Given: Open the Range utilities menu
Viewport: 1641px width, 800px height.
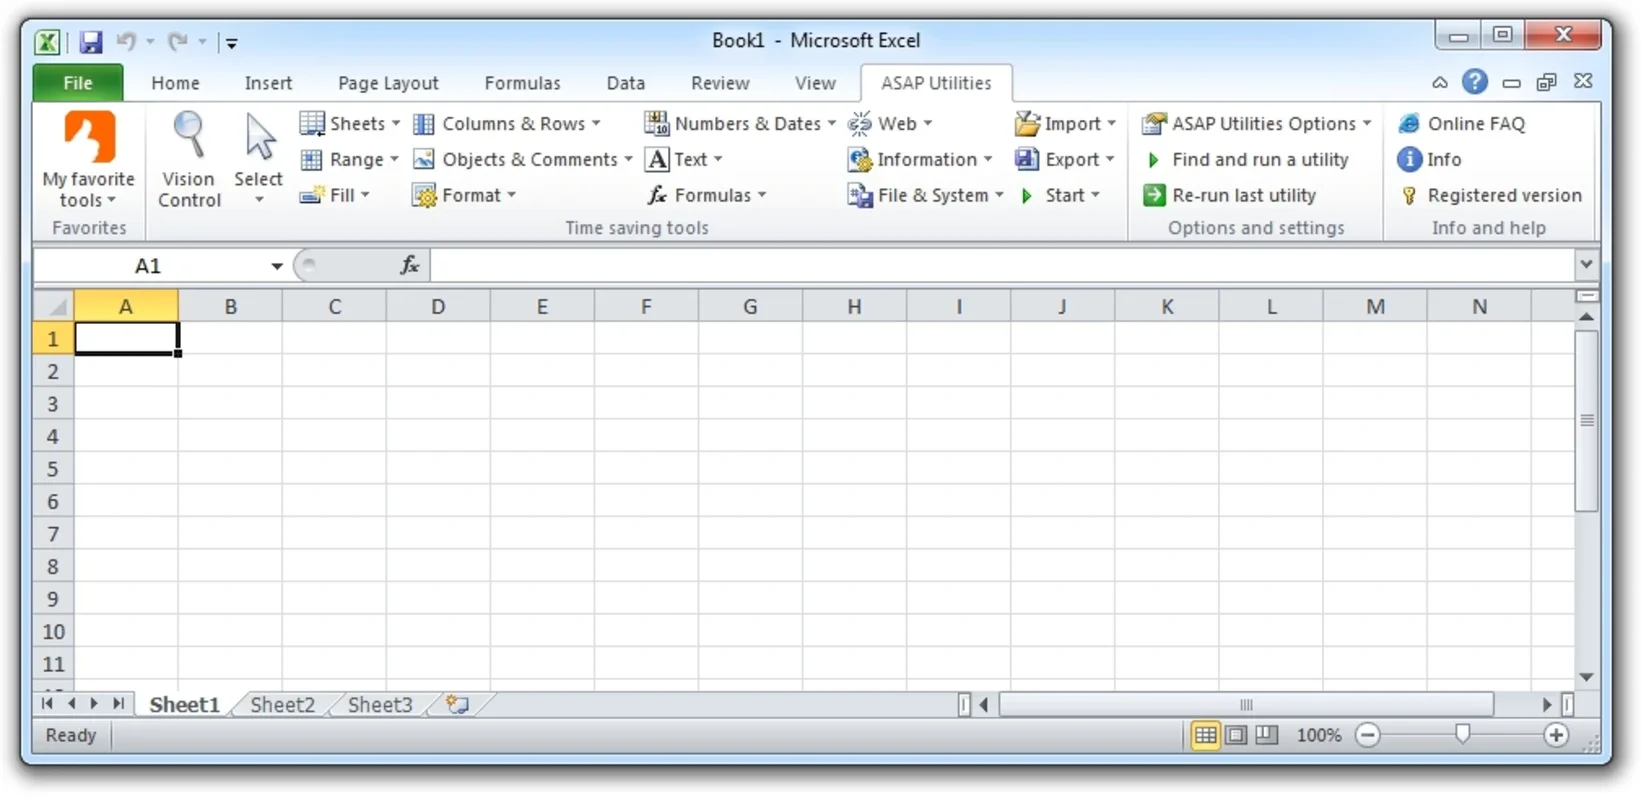Looking at the screenshot, I should tap(349, 159).
